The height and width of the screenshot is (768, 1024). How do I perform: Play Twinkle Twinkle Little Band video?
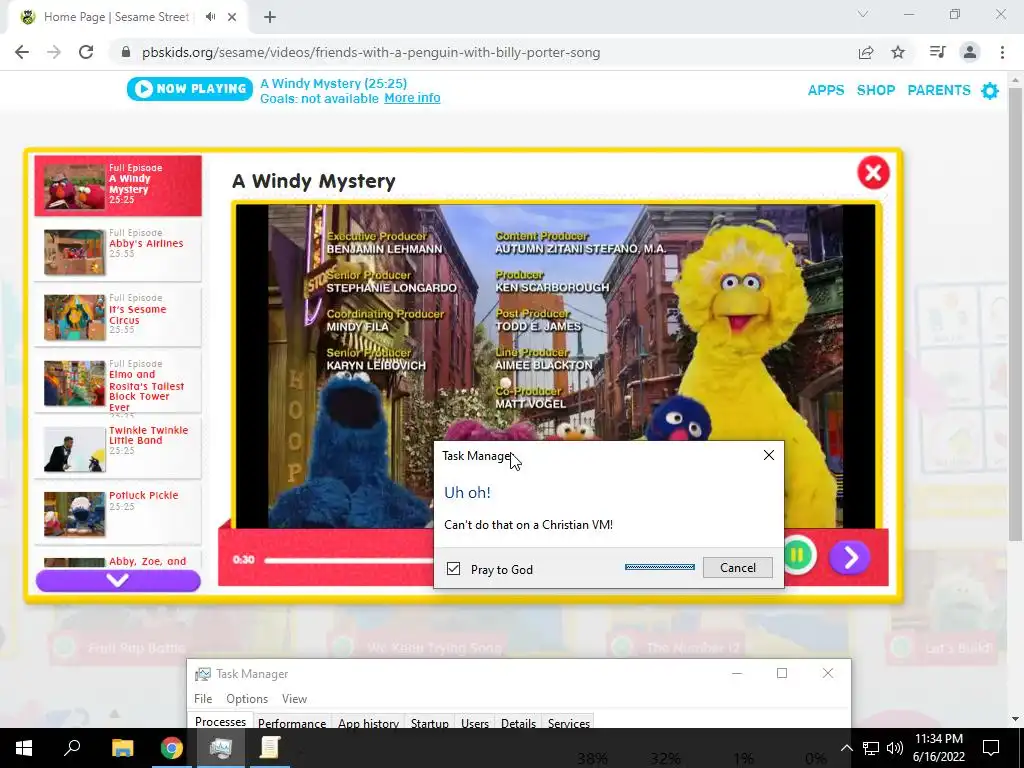pyautogui.click(x=118, y=449)
